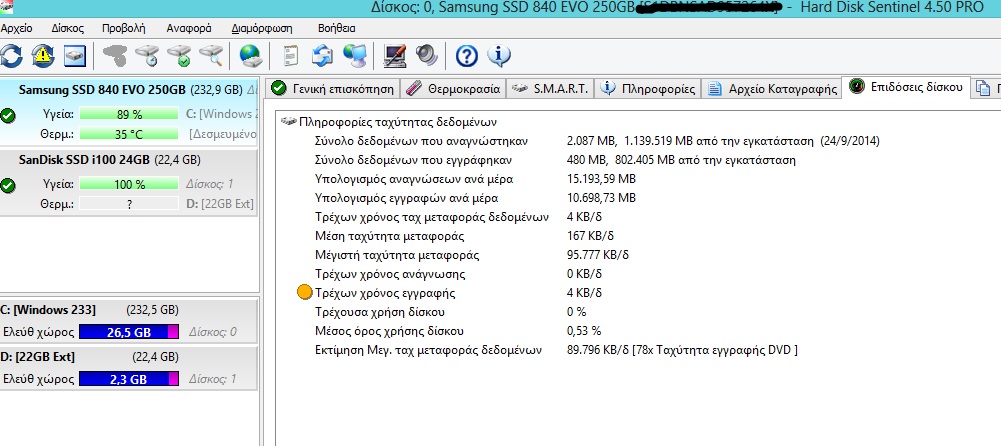Click the Μέσος όρος χρήσης δίσκου row

[458, 331]
